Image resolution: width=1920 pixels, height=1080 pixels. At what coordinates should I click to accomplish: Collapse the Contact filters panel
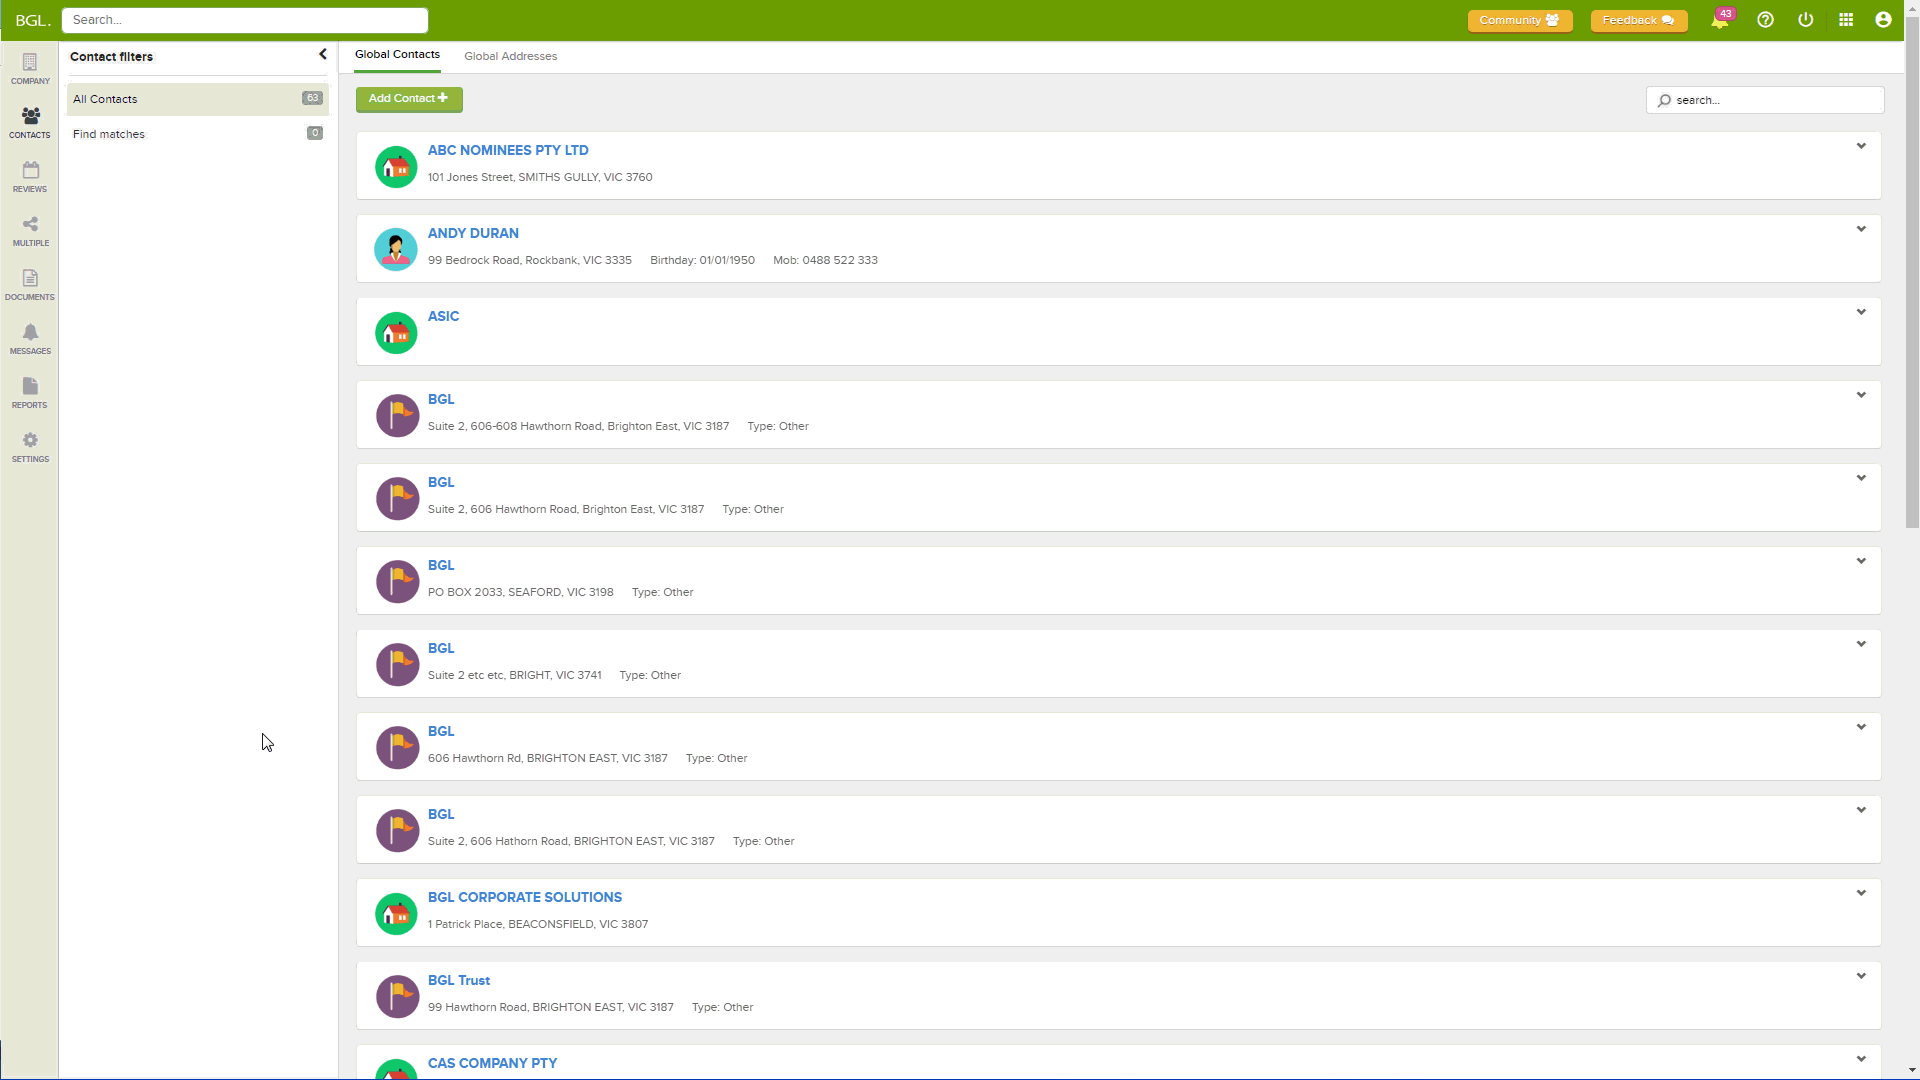[x=322, y=55]
